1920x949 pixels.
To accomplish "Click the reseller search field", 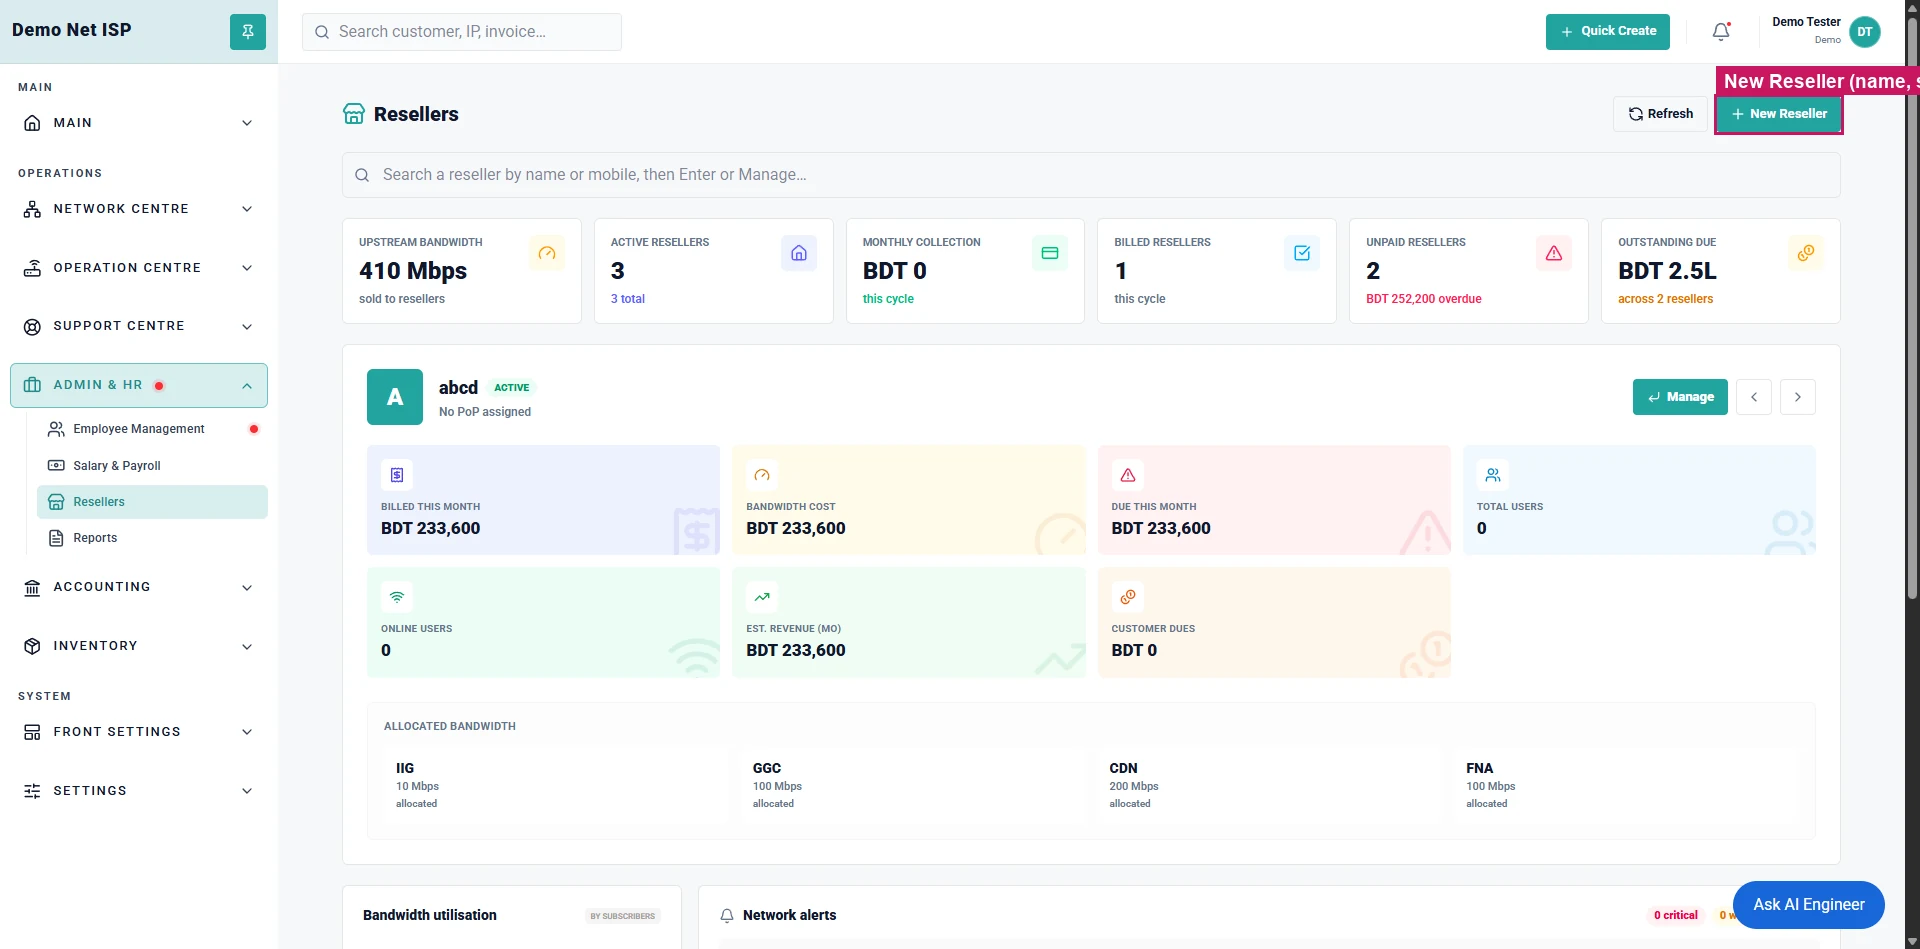I will tap(1091, 175).
